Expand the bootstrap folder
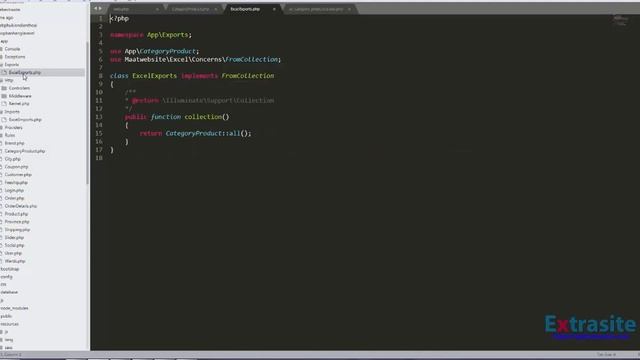 click(10, 269)
